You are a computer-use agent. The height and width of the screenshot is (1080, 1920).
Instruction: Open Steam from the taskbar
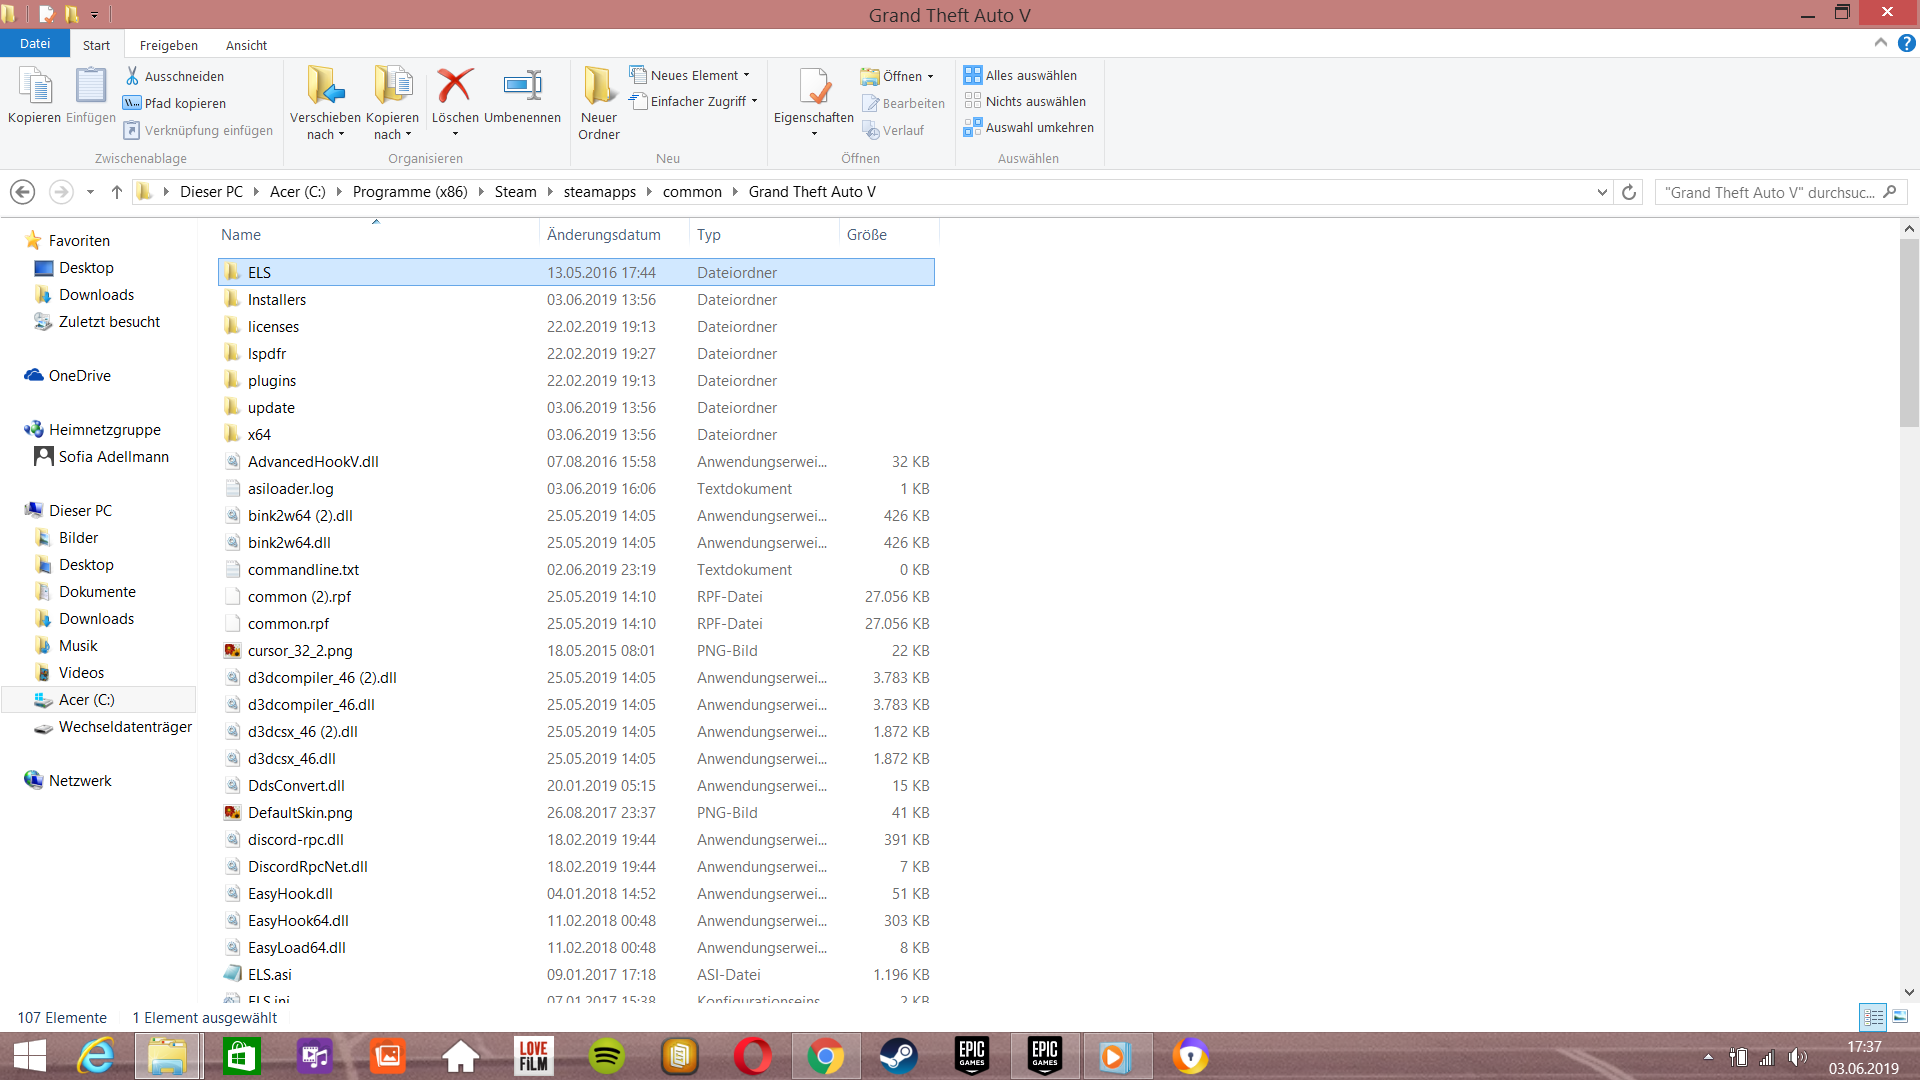click(897, 1056)
